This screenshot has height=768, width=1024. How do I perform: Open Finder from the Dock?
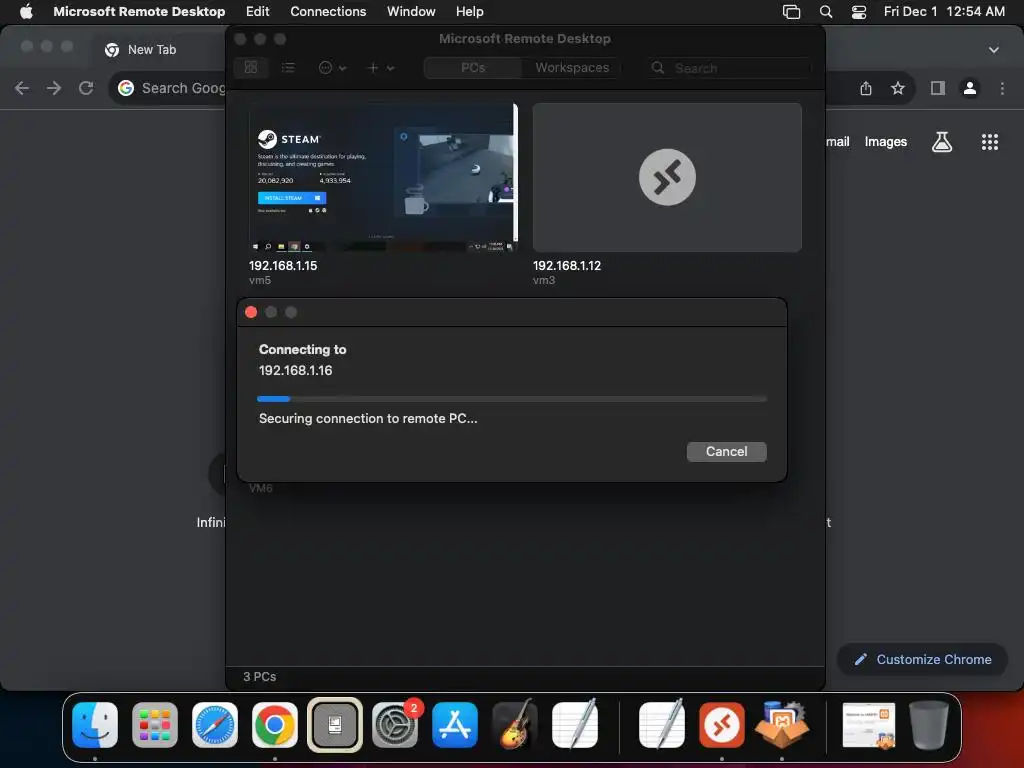pyautogui.click(x=95, y=725)
